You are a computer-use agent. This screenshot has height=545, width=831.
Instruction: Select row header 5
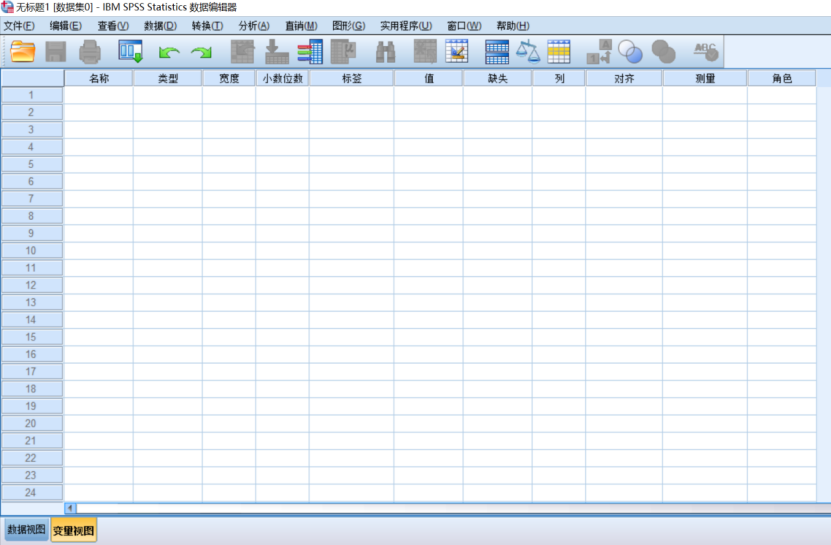point(31,164)
